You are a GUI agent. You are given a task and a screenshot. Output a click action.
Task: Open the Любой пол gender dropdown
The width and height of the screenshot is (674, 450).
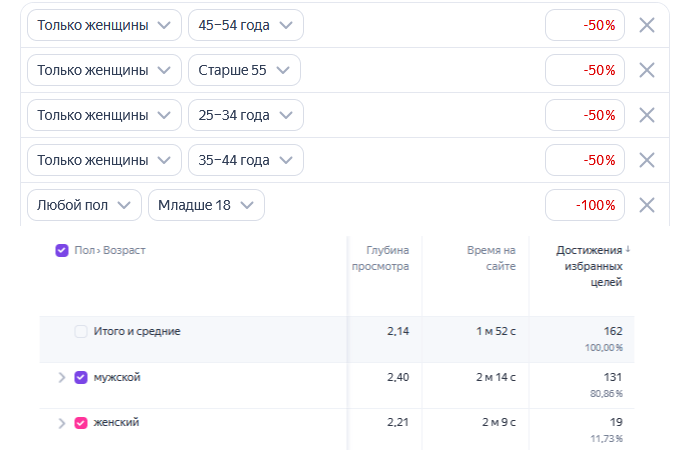pyautogui.click(x=84, y=205)
